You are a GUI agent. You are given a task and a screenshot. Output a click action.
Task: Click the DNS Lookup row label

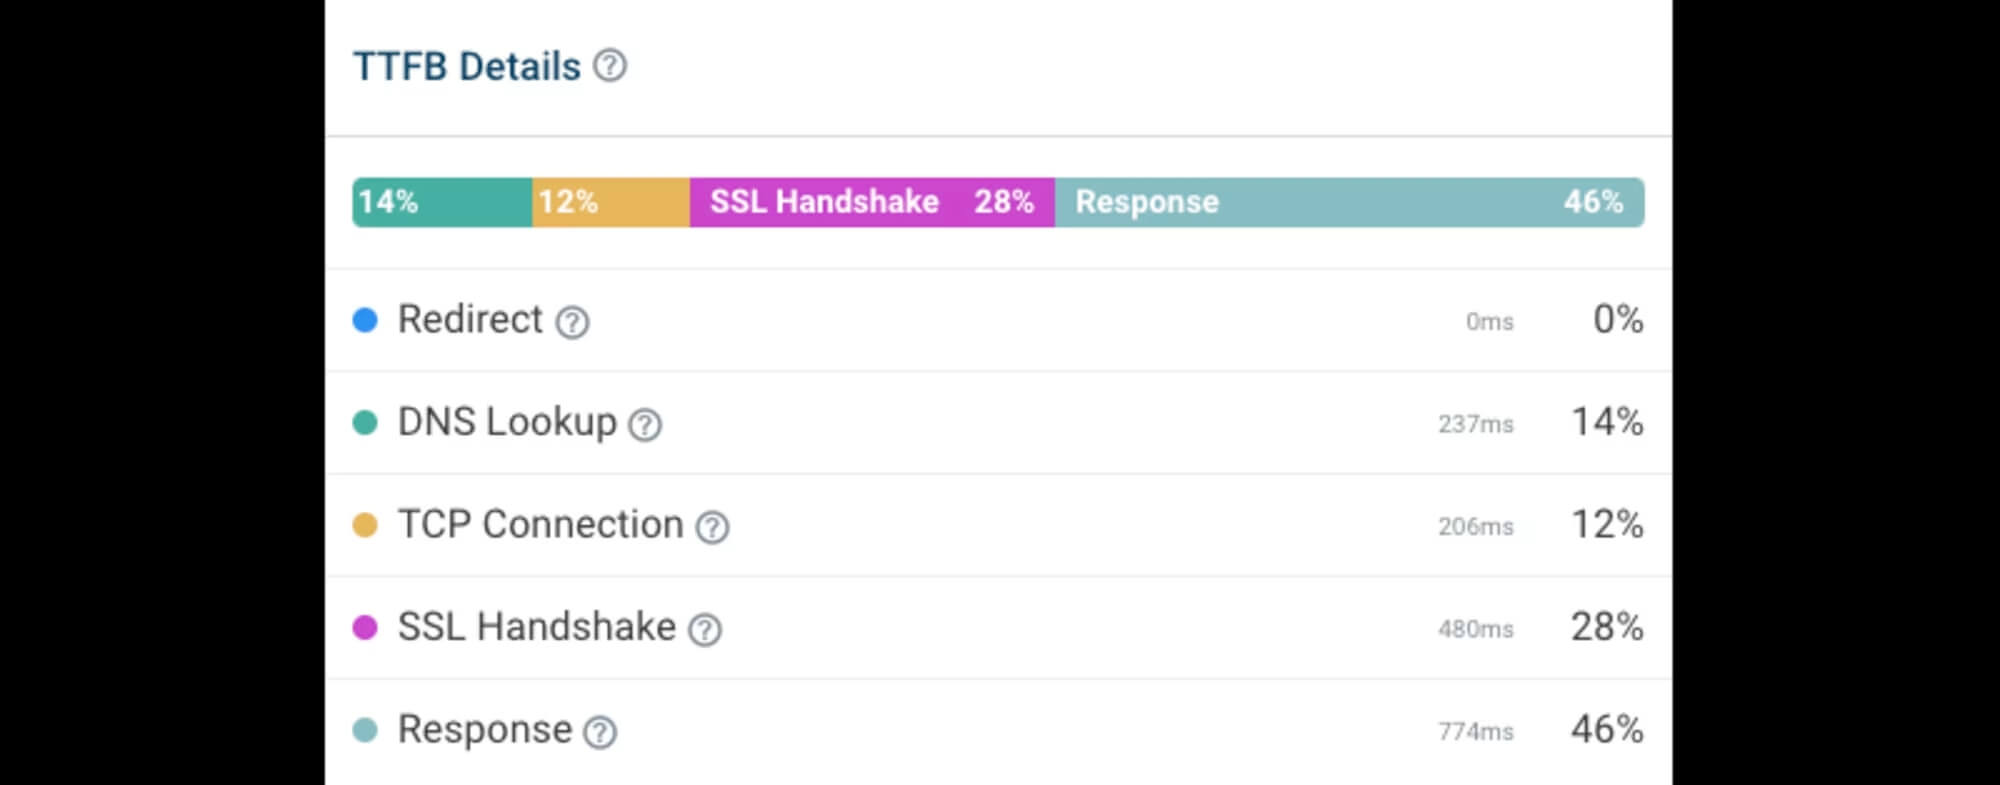[507, 422]
